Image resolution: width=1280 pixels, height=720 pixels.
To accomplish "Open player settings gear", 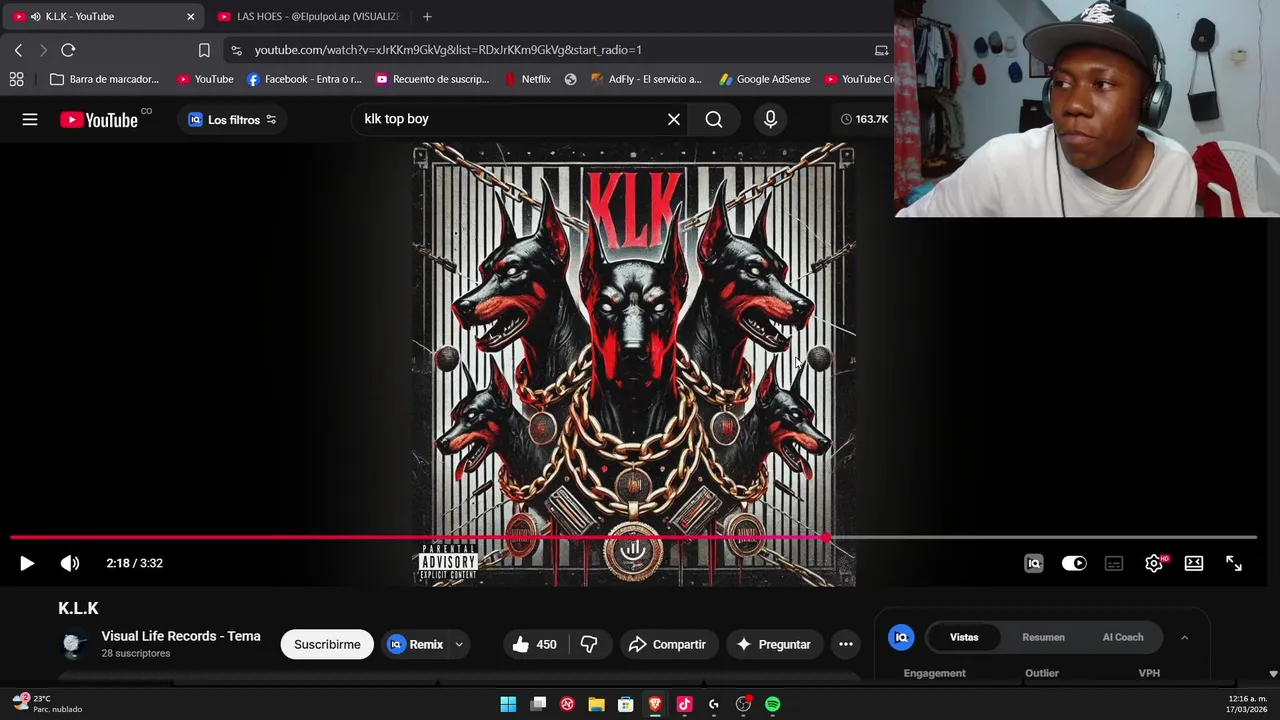I will 1154,563.
